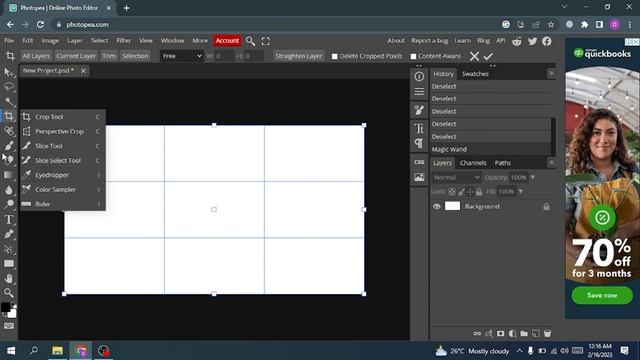The image size is (640, 360).
Task: Open Reddit icon link
Action: (x=517, y=41)
